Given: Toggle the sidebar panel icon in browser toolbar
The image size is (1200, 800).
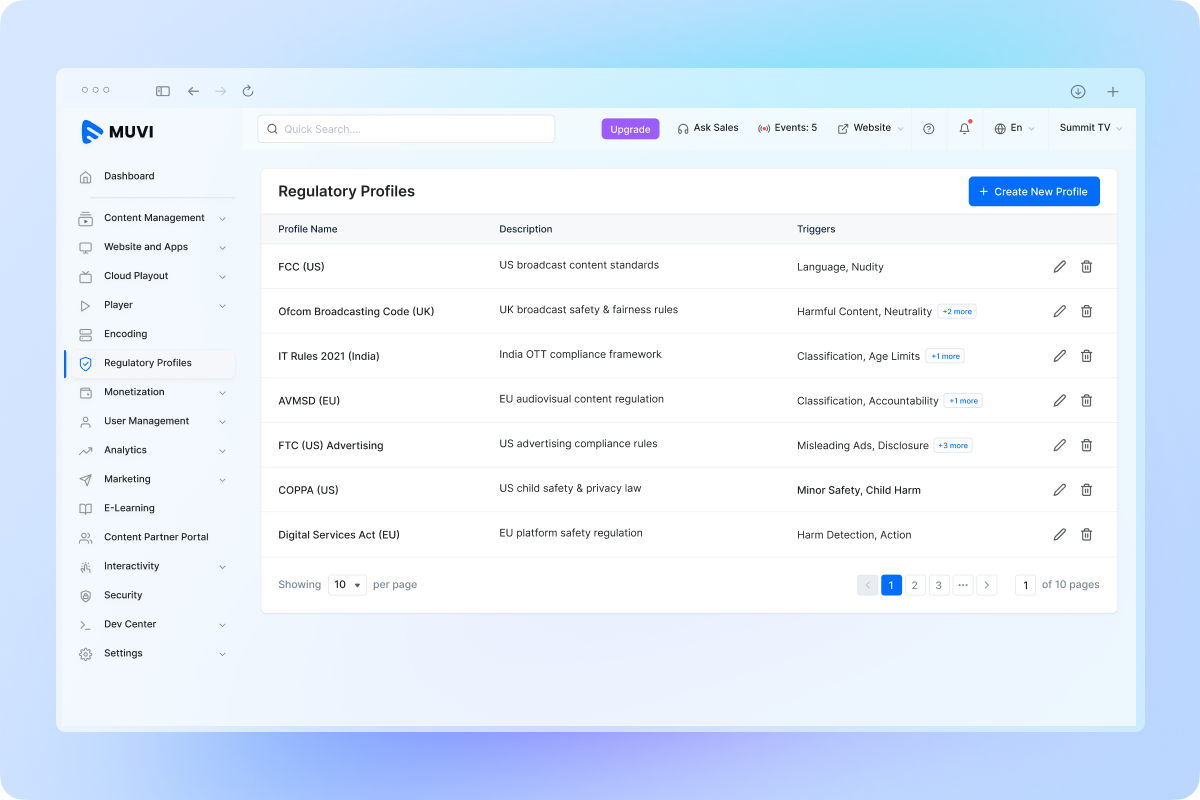Looking at the screenshot, I should [x=162, y=91].
